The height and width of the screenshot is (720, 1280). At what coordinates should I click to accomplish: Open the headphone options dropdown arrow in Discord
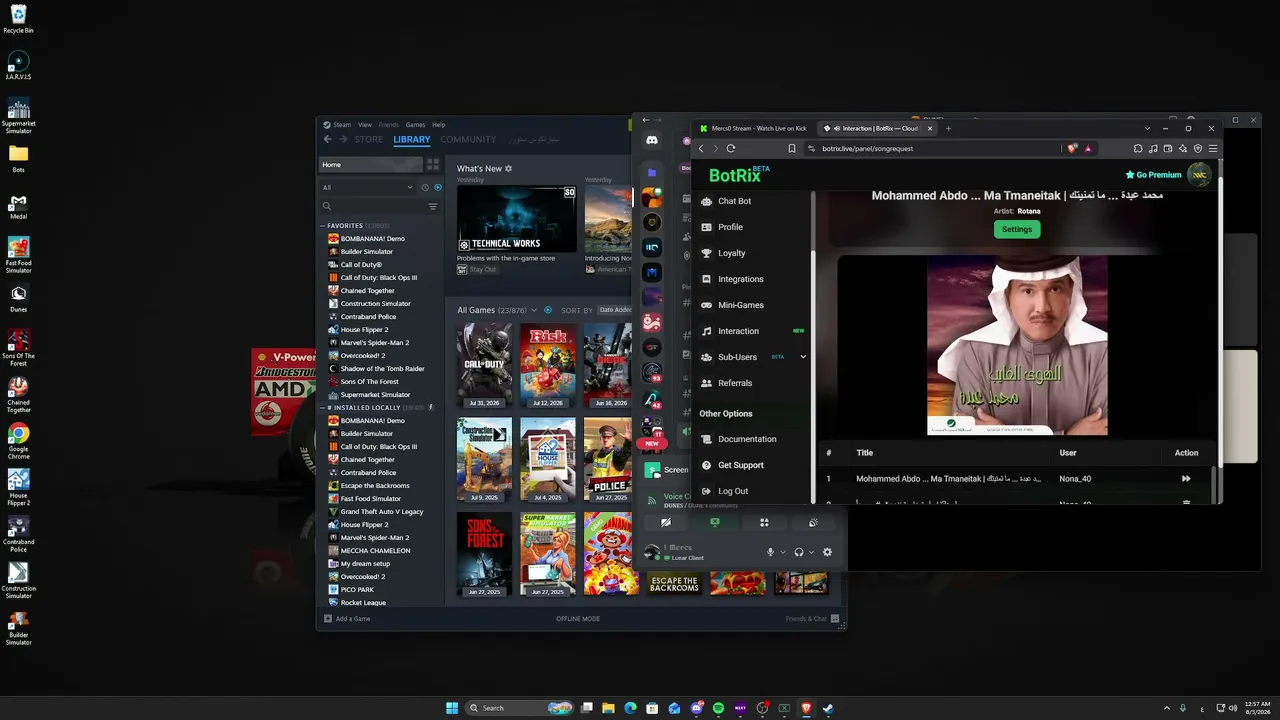(811, 552)
